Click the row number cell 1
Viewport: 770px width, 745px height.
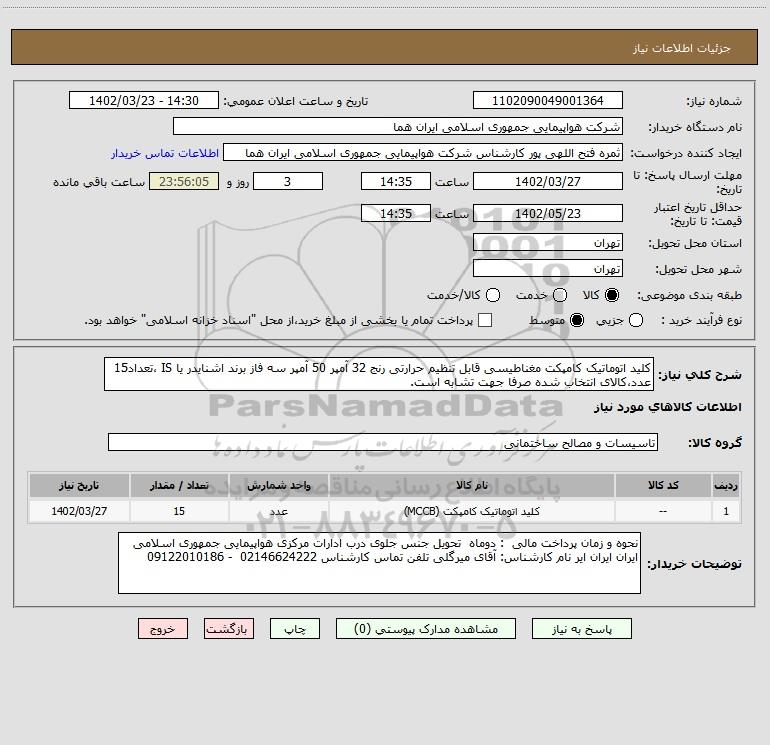coord(726,511)
